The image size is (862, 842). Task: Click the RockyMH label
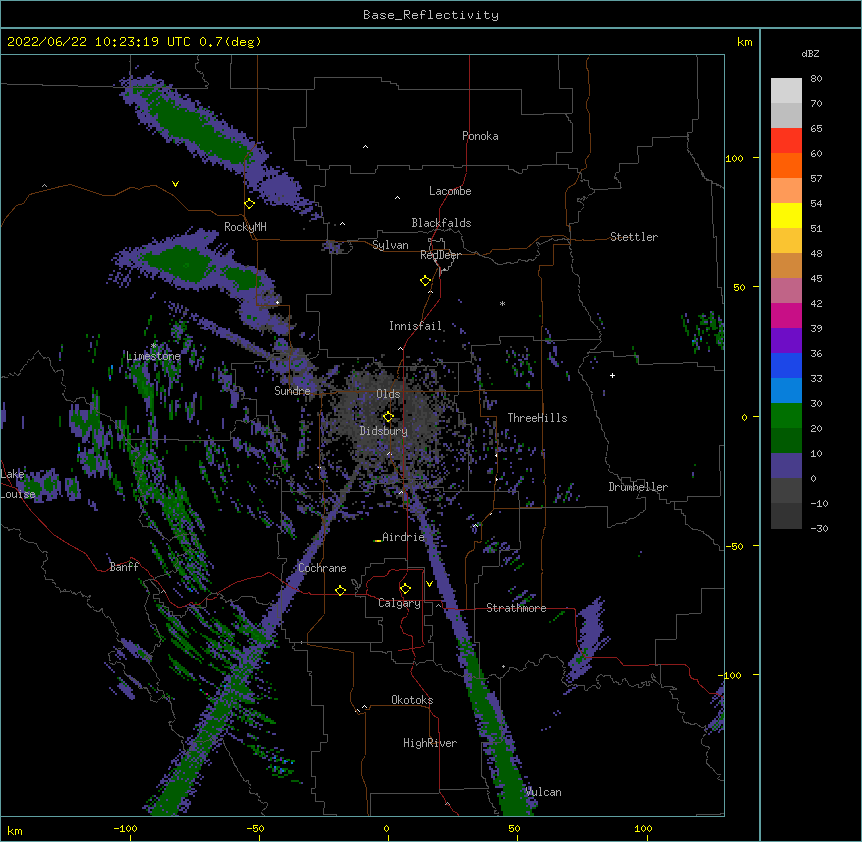coord(245,227)
